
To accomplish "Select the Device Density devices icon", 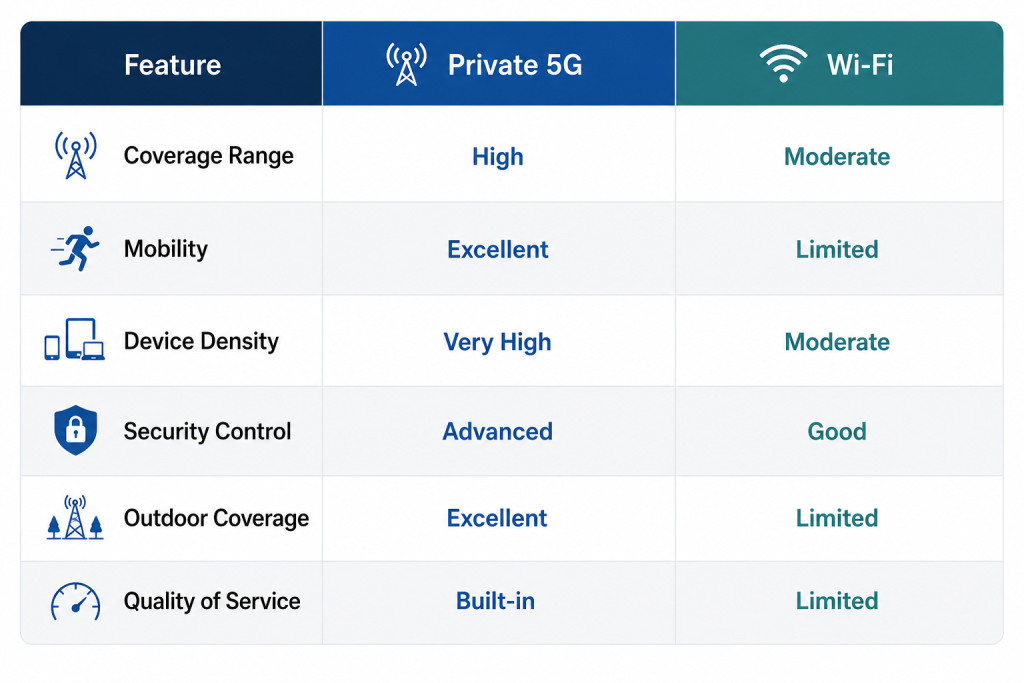I will click(x=74, y=340).
